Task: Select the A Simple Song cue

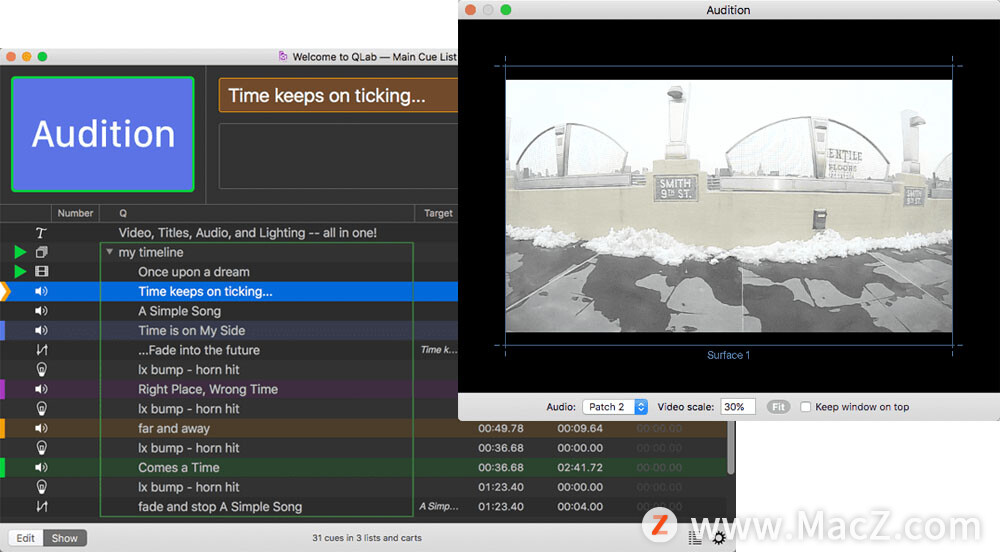Action: (x=179, y=311)
